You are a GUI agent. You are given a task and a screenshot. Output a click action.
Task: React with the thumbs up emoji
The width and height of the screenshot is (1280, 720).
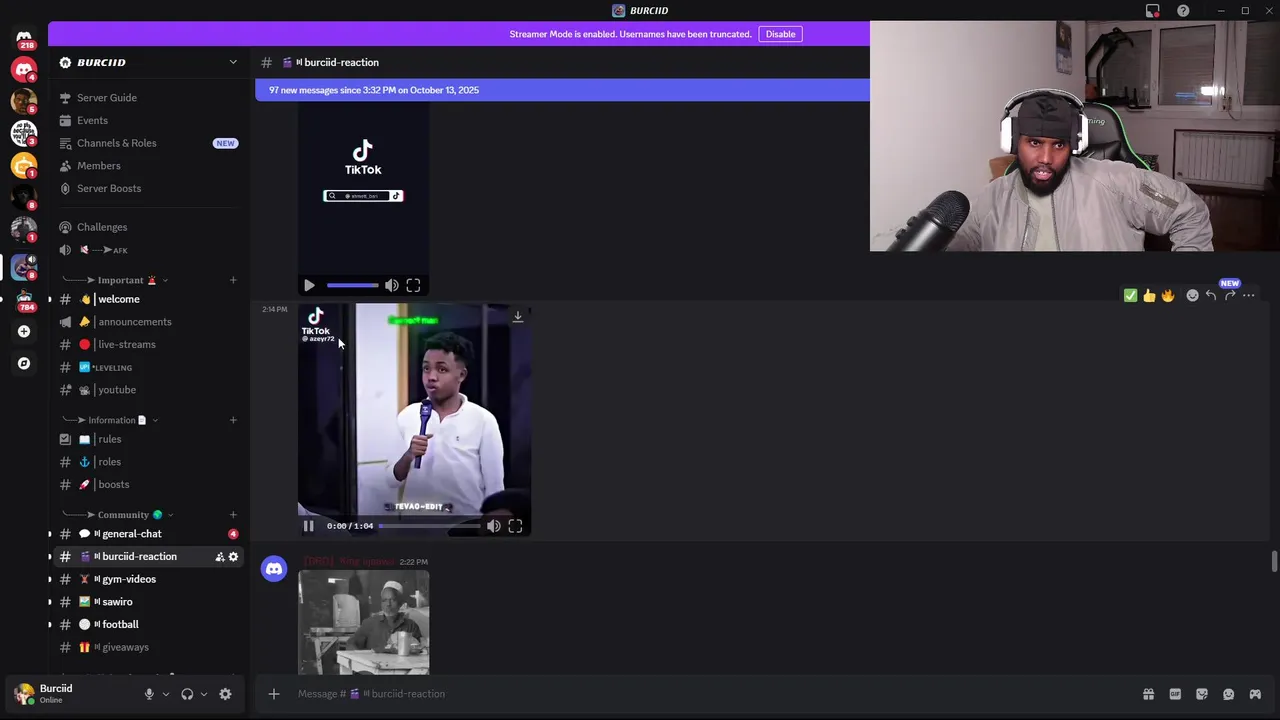coord(1149,296)
